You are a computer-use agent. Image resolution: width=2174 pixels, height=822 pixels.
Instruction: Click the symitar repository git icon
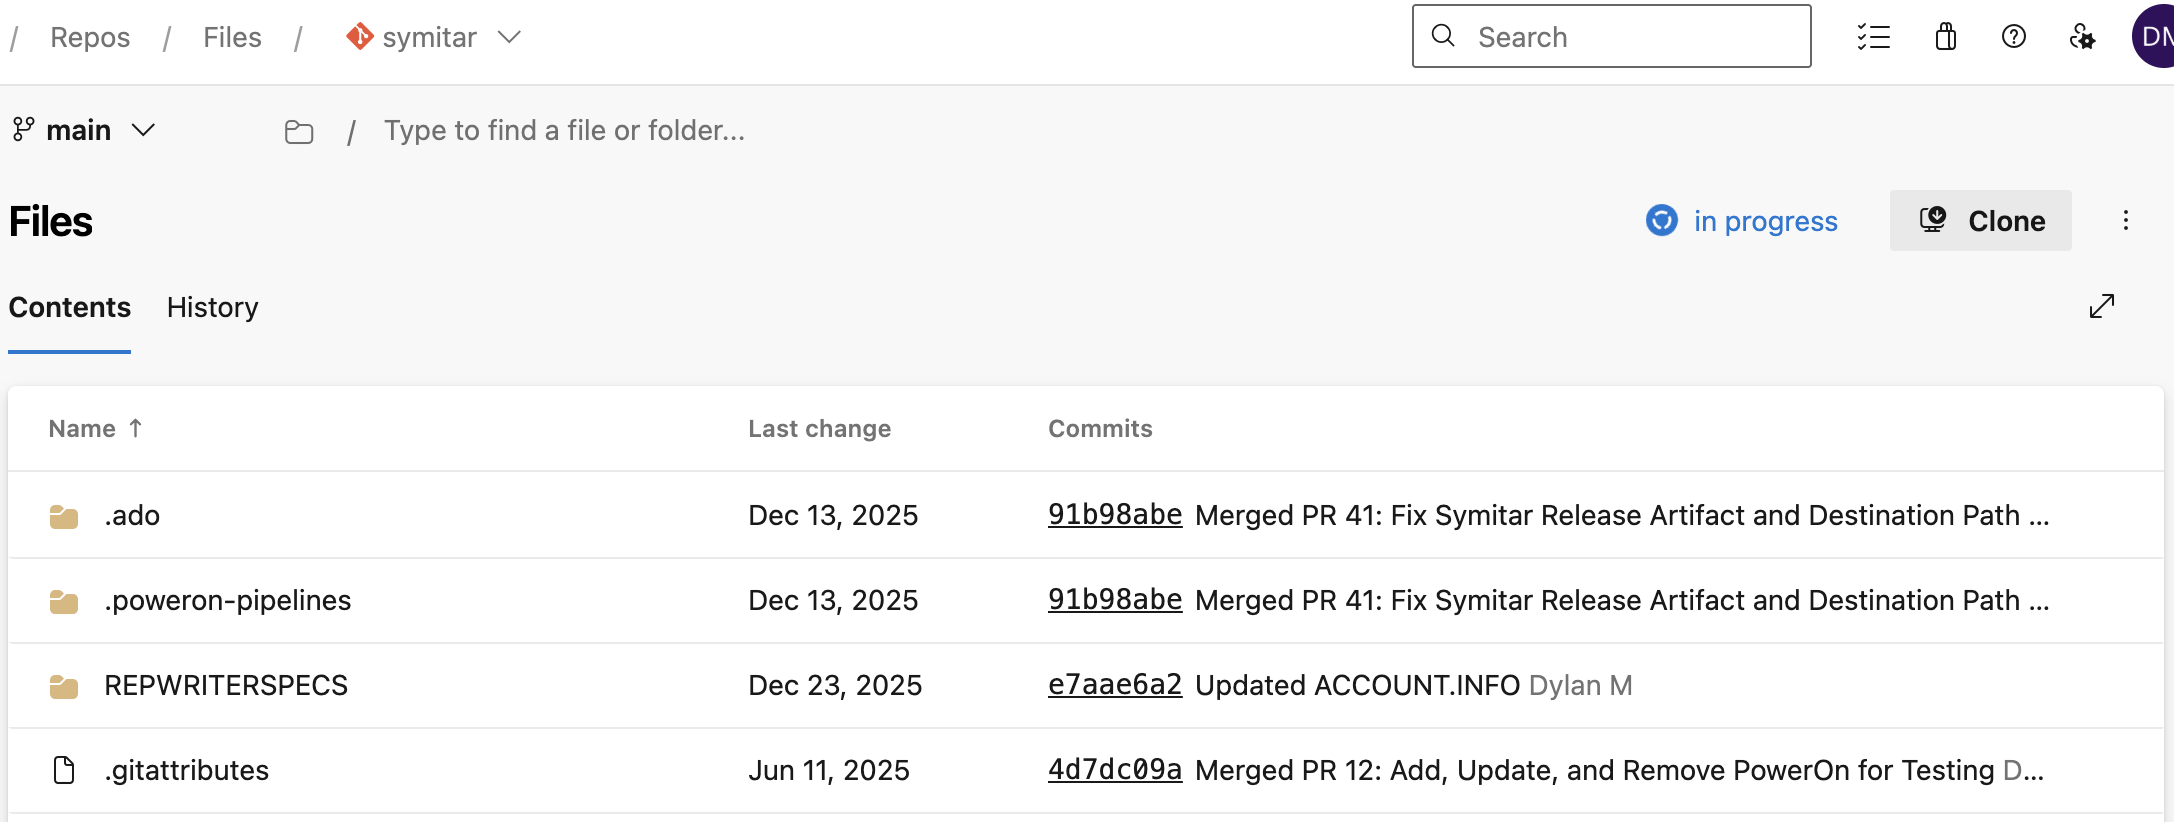click(x=360, y=37)
